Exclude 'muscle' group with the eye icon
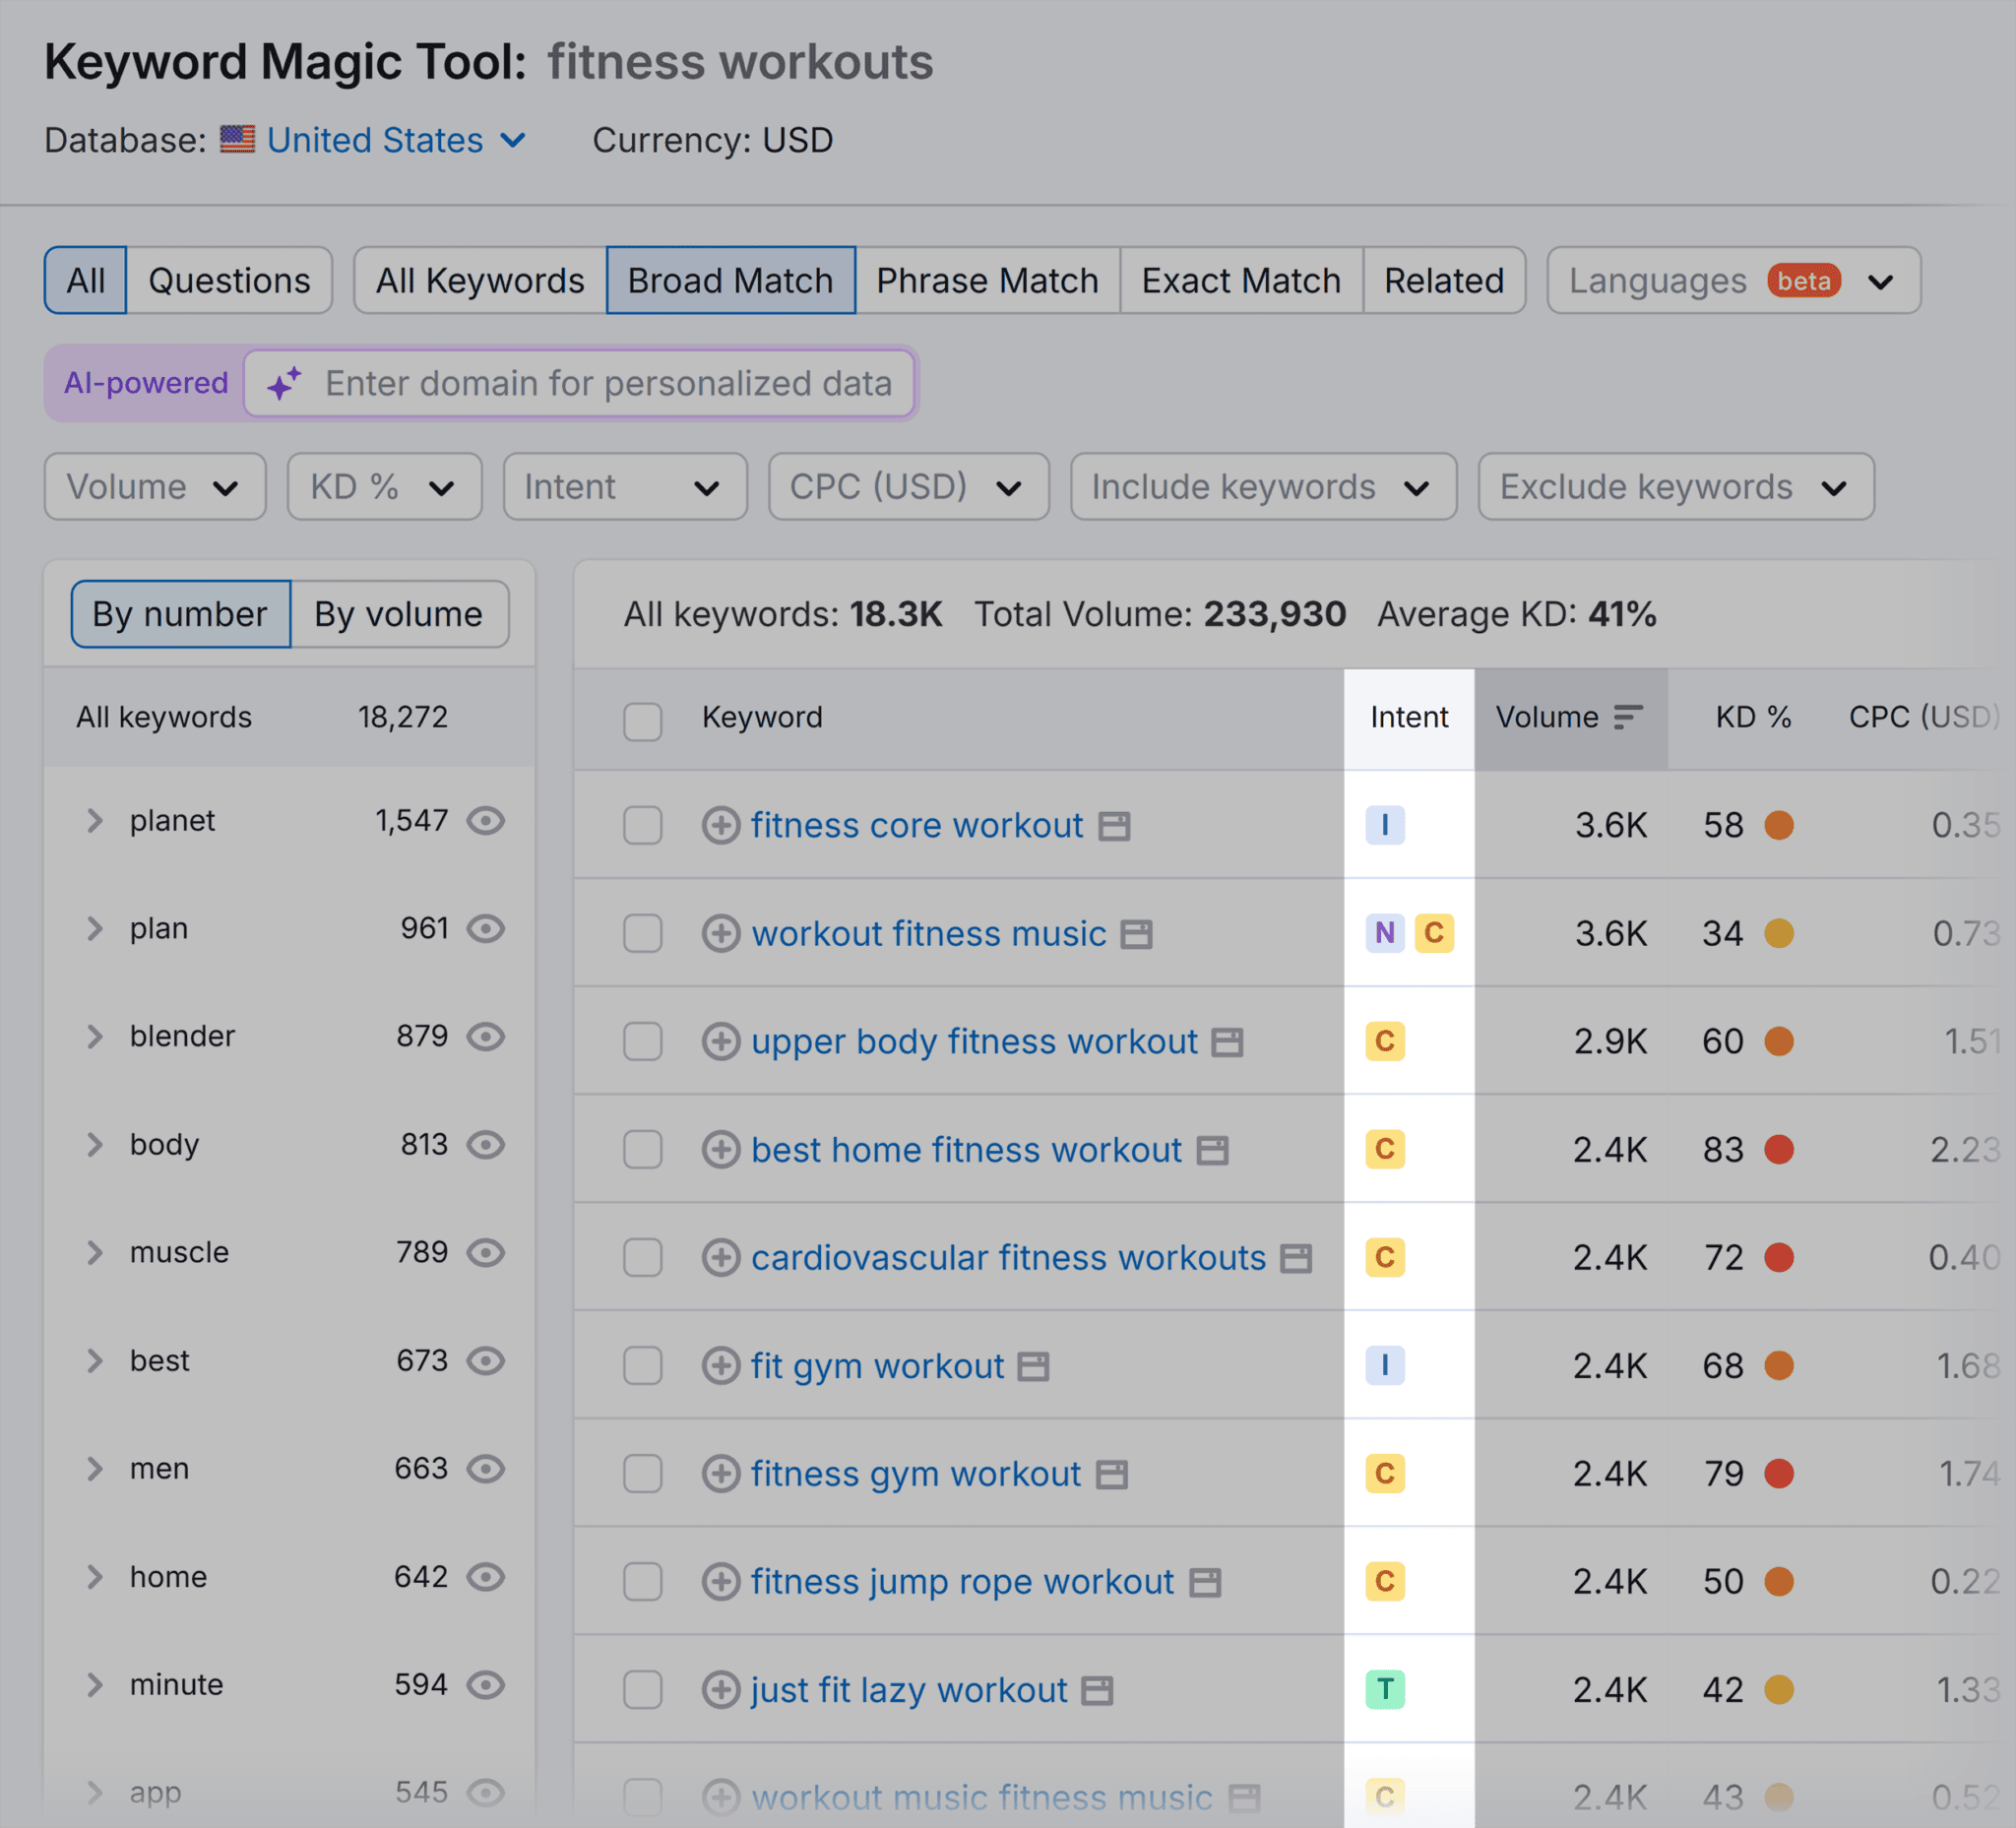This screenshot has width=2016, height=1828. click(486, 1252)
